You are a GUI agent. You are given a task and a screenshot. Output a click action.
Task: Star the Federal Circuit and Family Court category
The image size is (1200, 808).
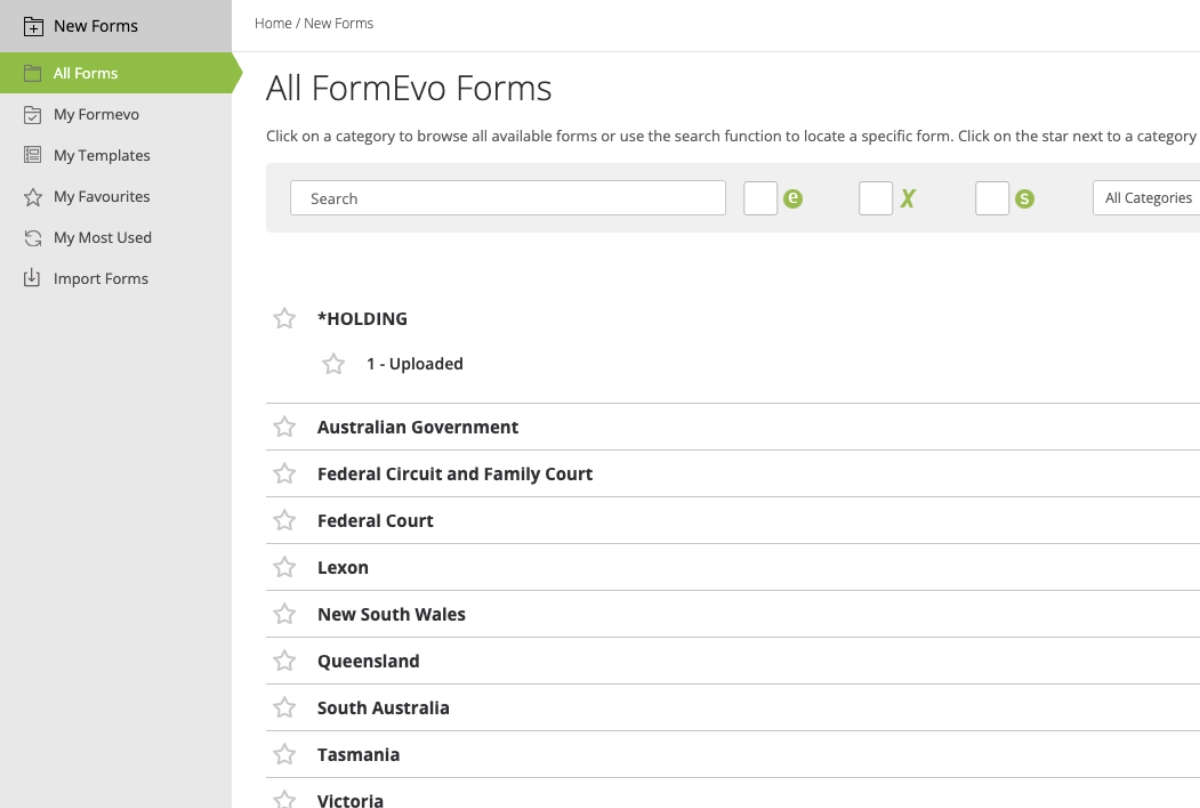[x=285, y=474]
